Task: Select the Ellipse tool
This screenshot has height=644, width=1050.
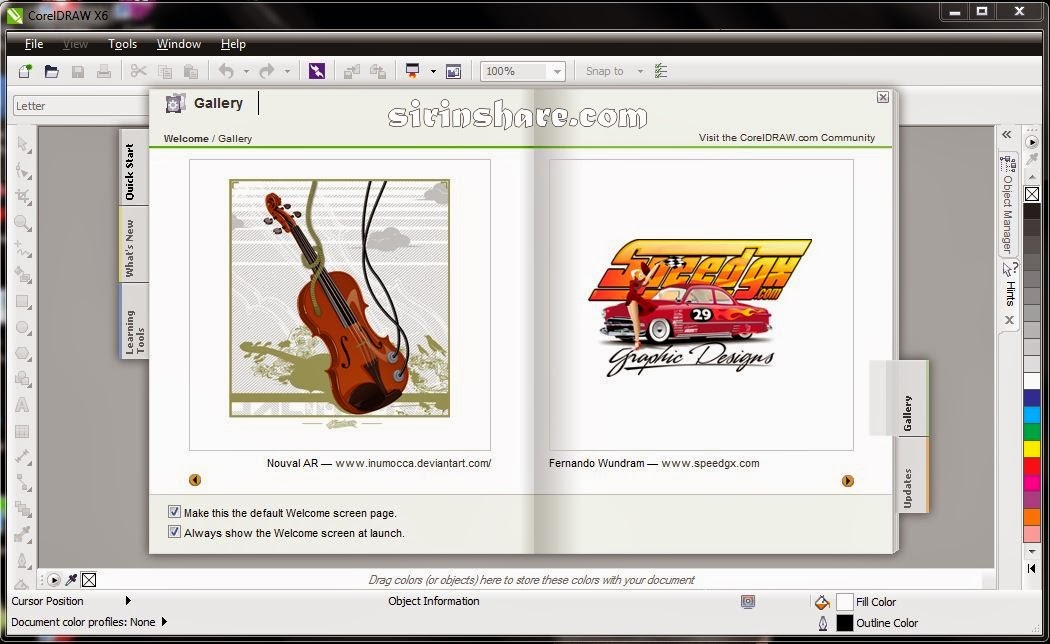Action: [x=23, y=327]
